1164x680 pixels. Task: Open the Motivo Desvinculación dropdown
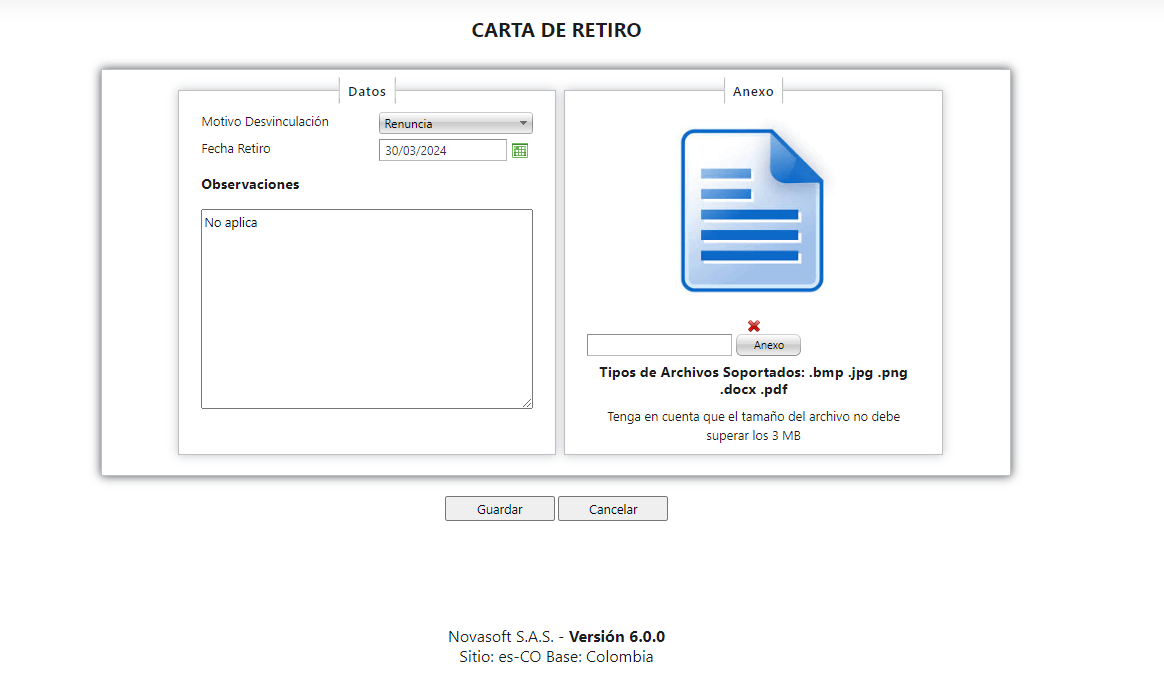tap(455, 123)
